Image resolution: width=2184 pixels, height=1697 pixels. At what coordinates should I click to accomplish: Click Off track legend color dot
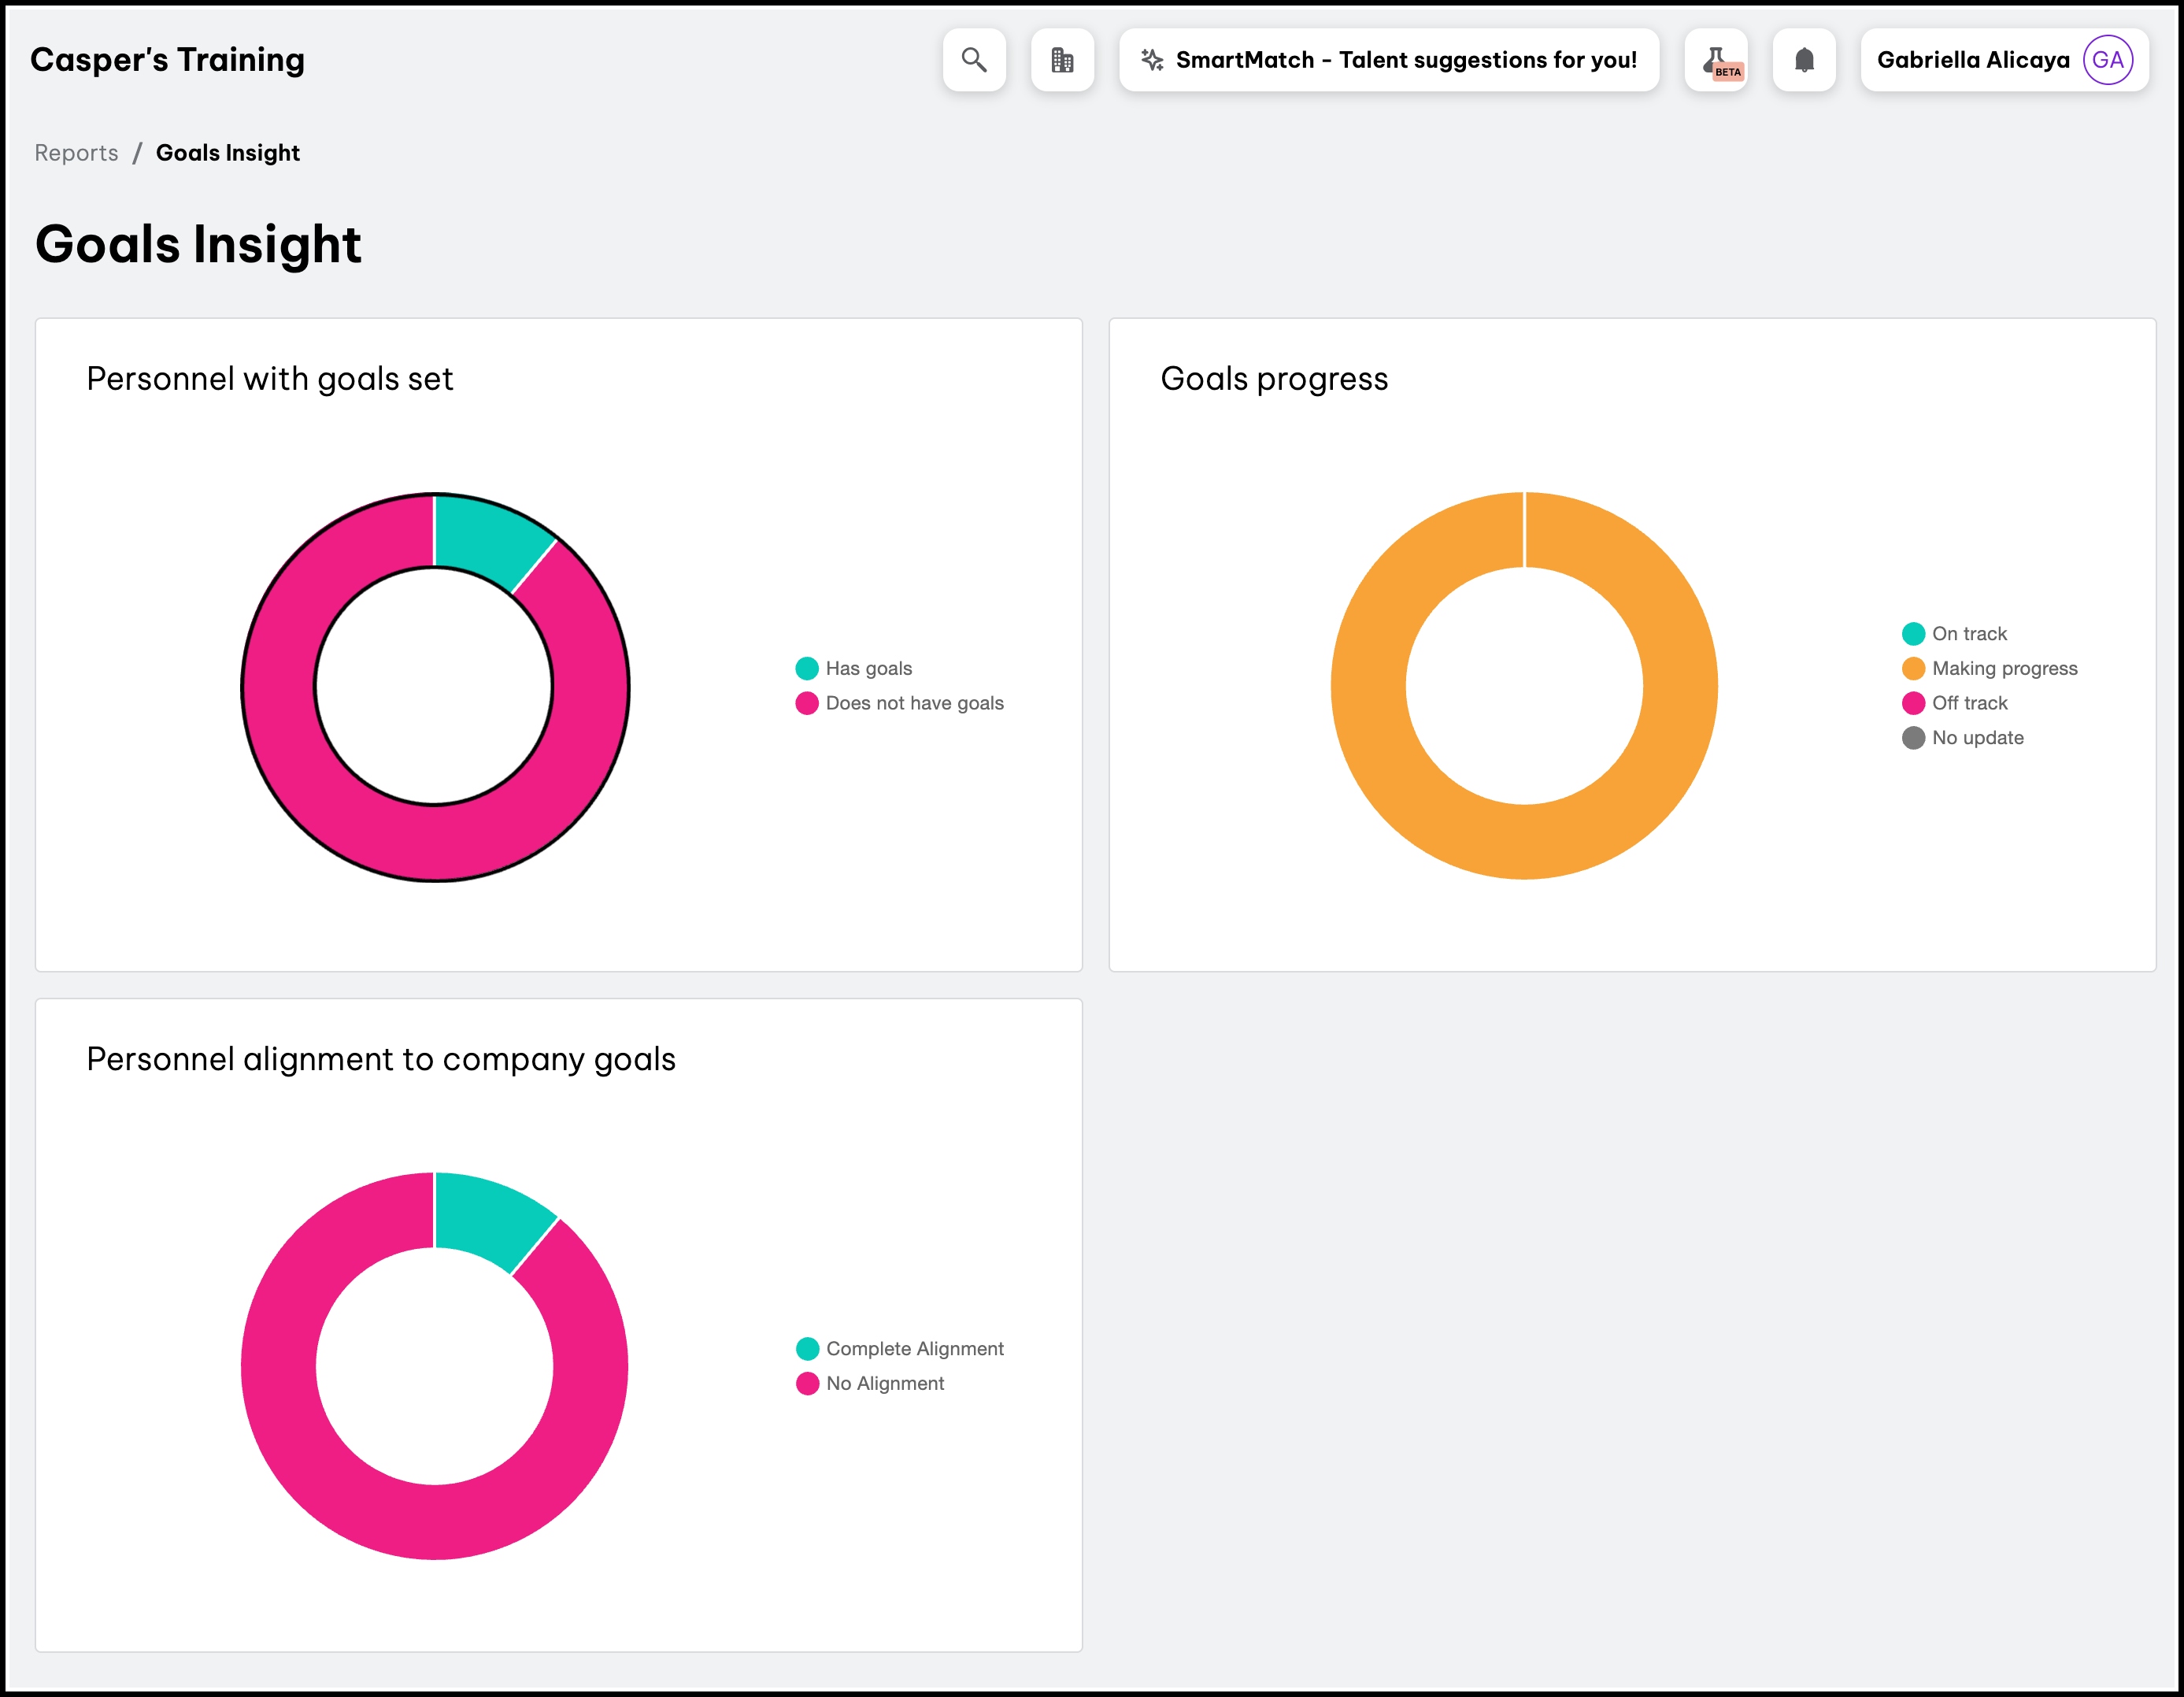coord(1913,703)
